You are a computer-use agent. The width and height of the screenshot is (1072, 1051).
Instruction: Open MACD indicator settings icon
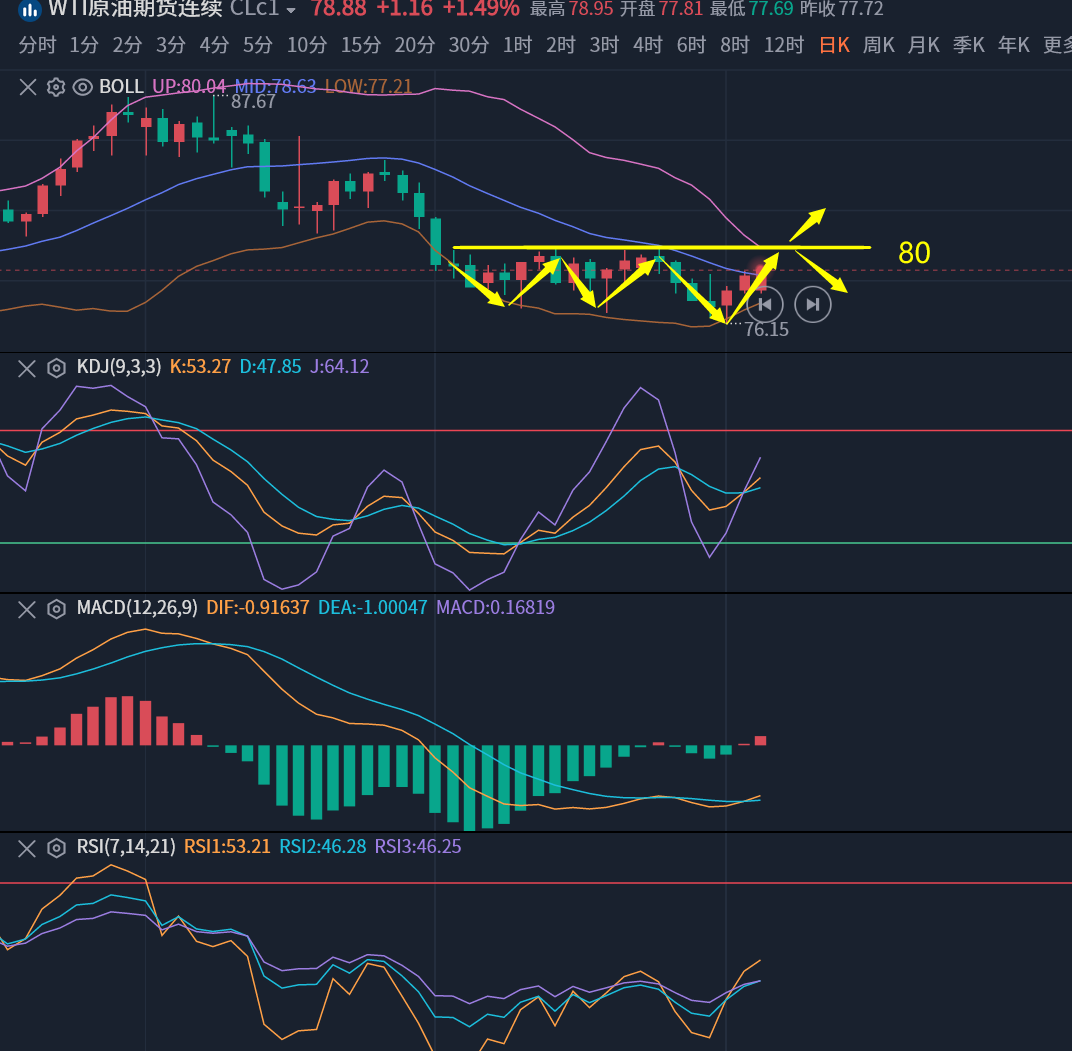point(56,608)
